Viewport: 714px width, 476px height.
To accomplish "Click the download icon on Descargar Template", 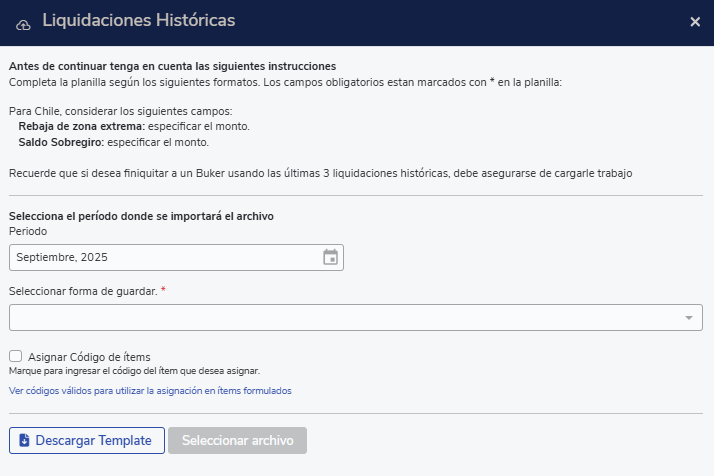I will pos(24,441).
